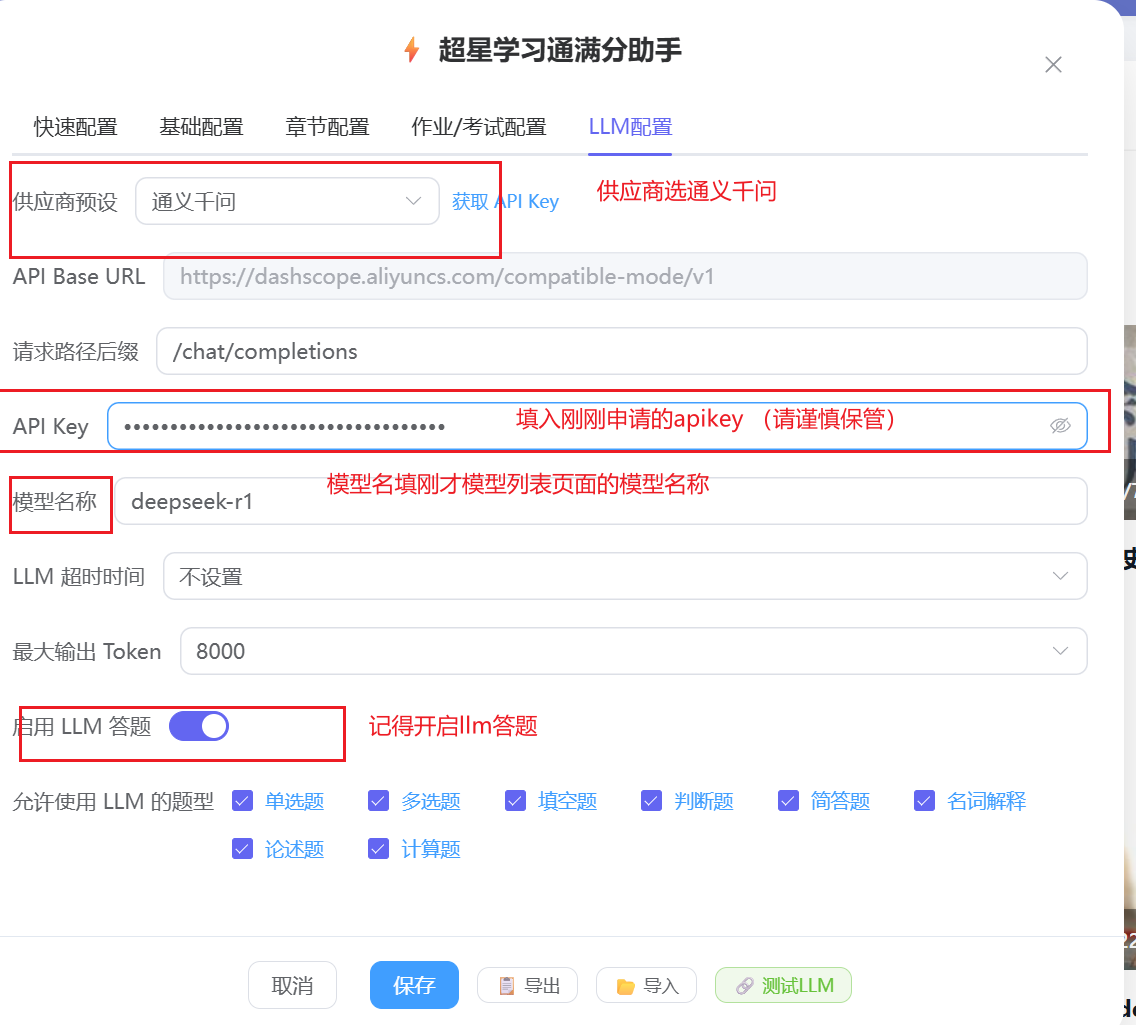Screen dimensions: 1136x1025
Task: Open the 章节配置 tab
Action: tap(327, 127)
